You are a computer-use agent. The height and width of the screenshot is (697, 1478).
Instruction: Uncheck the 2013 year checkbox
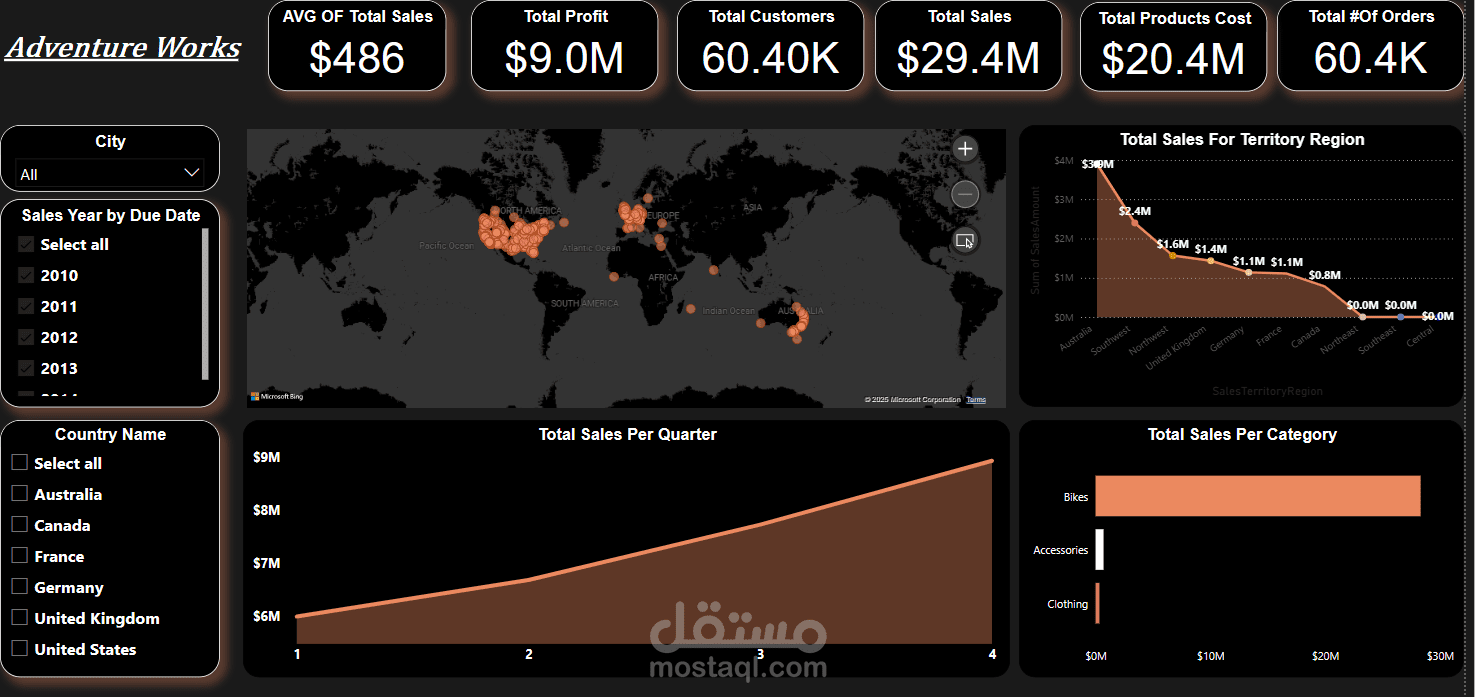26,369
